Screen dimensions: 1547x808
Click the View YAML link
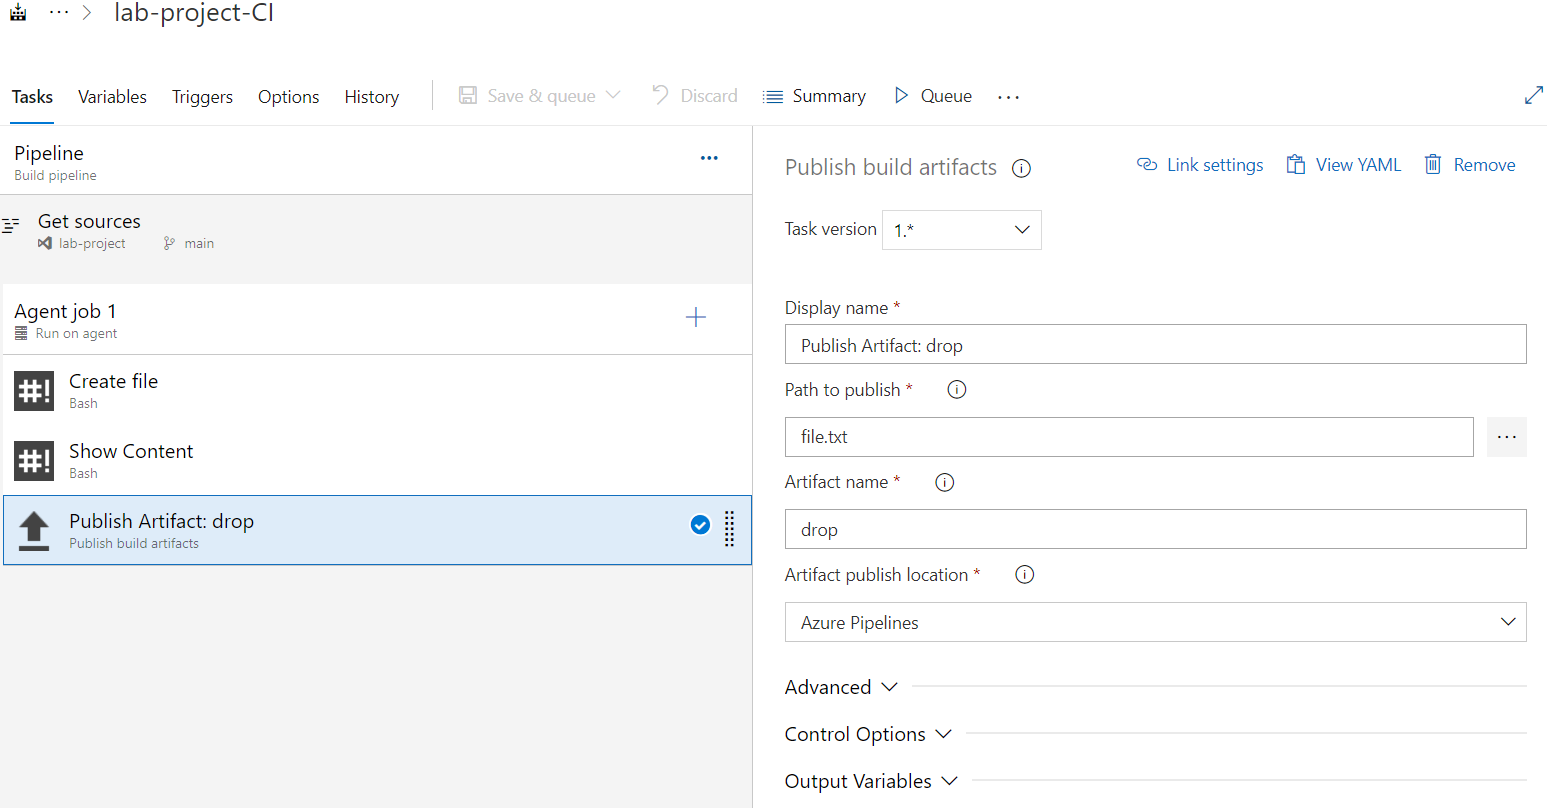point(1343,165)
